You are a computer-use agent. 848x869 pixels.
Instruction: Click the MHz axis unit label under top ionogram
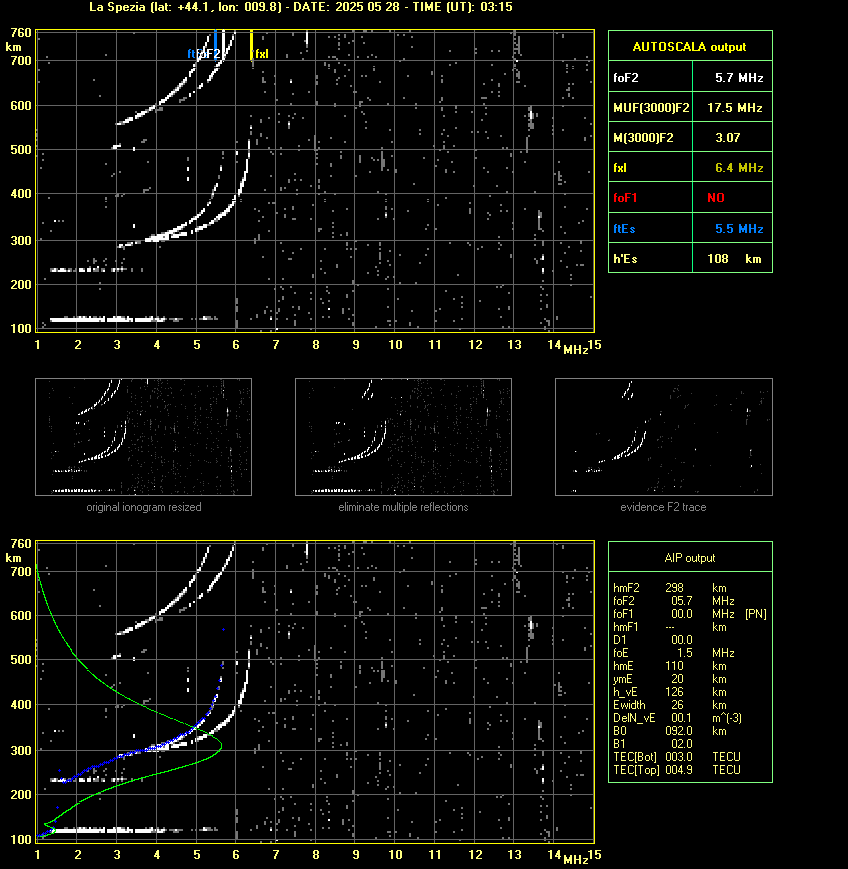[575, 350]
